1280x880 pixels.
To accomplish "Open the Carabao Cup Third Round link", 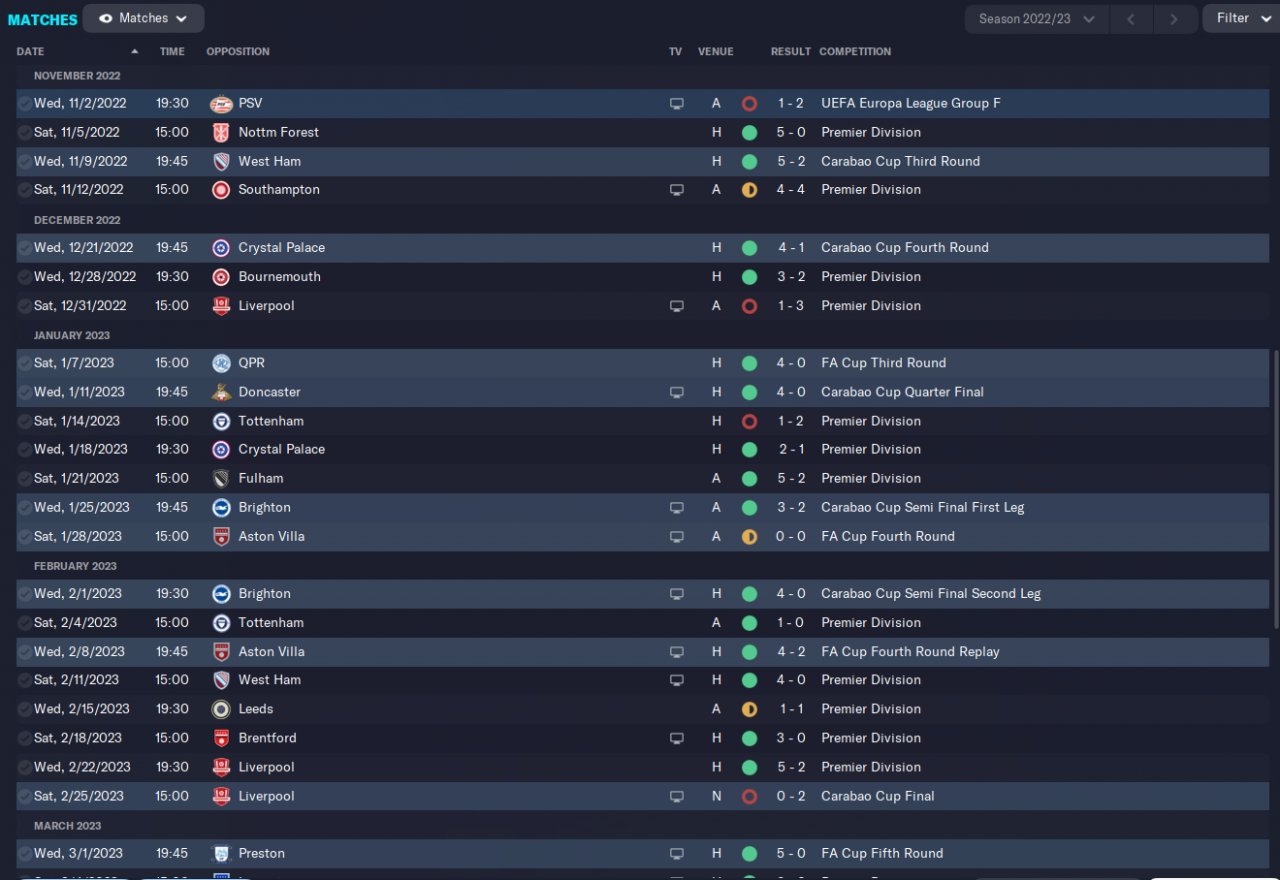I will [901, 161].
